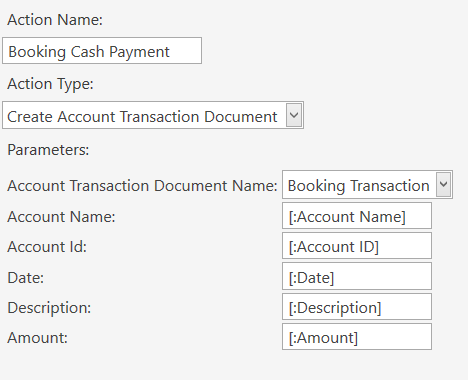Open the Action Type dropdown arrow
Viewport: 468px width, 380px height.
294,115
